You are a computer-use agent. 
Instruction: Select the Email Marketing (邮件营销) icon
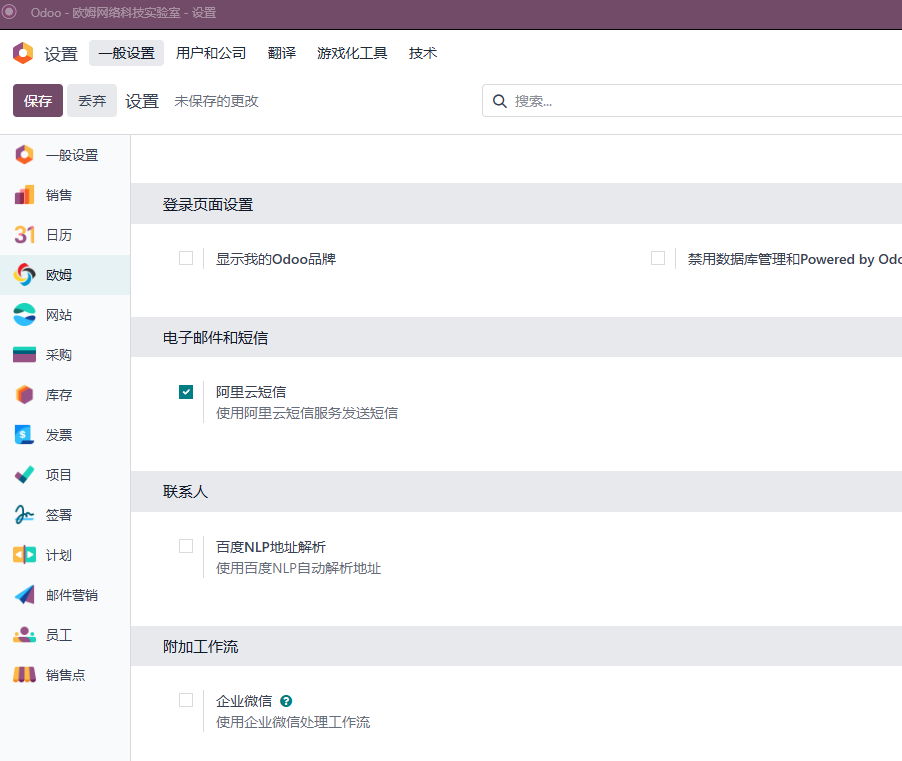[24, 595]
